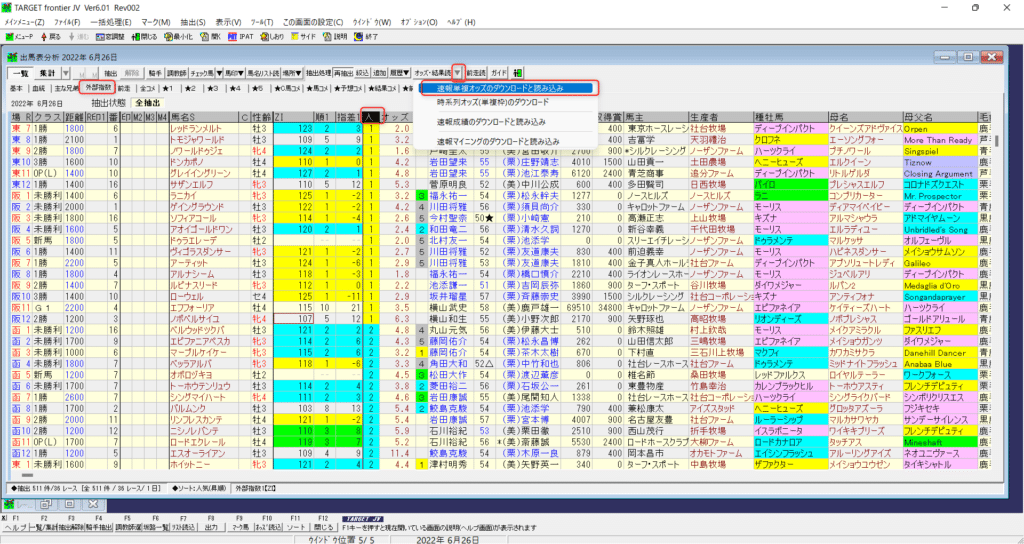Click the 再抽出 button
The width and height of the screenshot is (1024, 544).
click(x=344, y=72)
